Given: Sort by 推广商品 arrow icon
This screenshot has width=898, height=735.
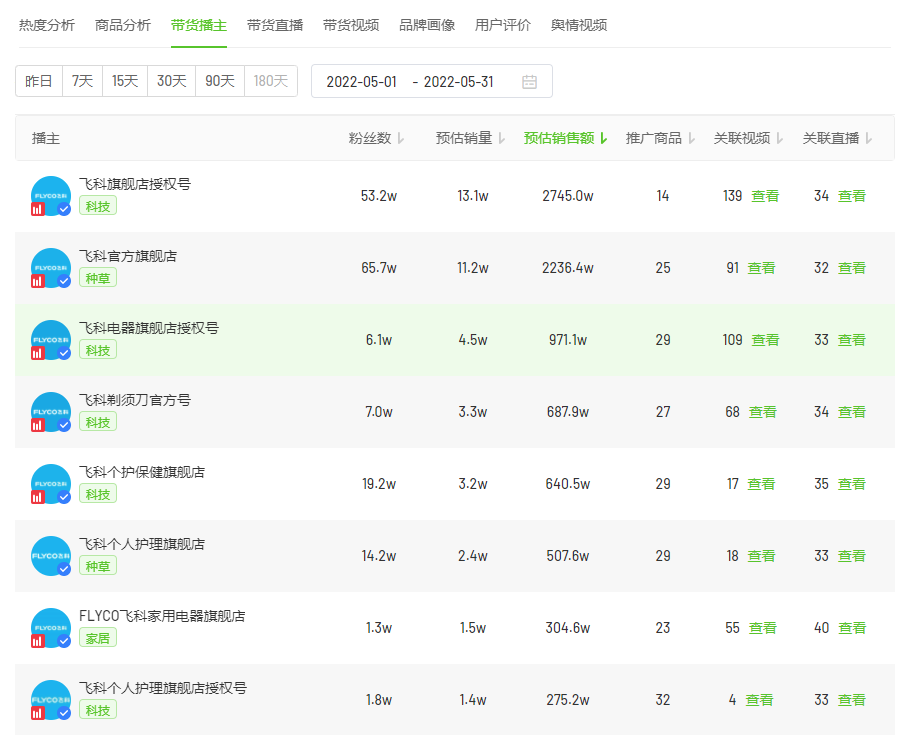Looking at the screenshot, I should tap(692, 139).
